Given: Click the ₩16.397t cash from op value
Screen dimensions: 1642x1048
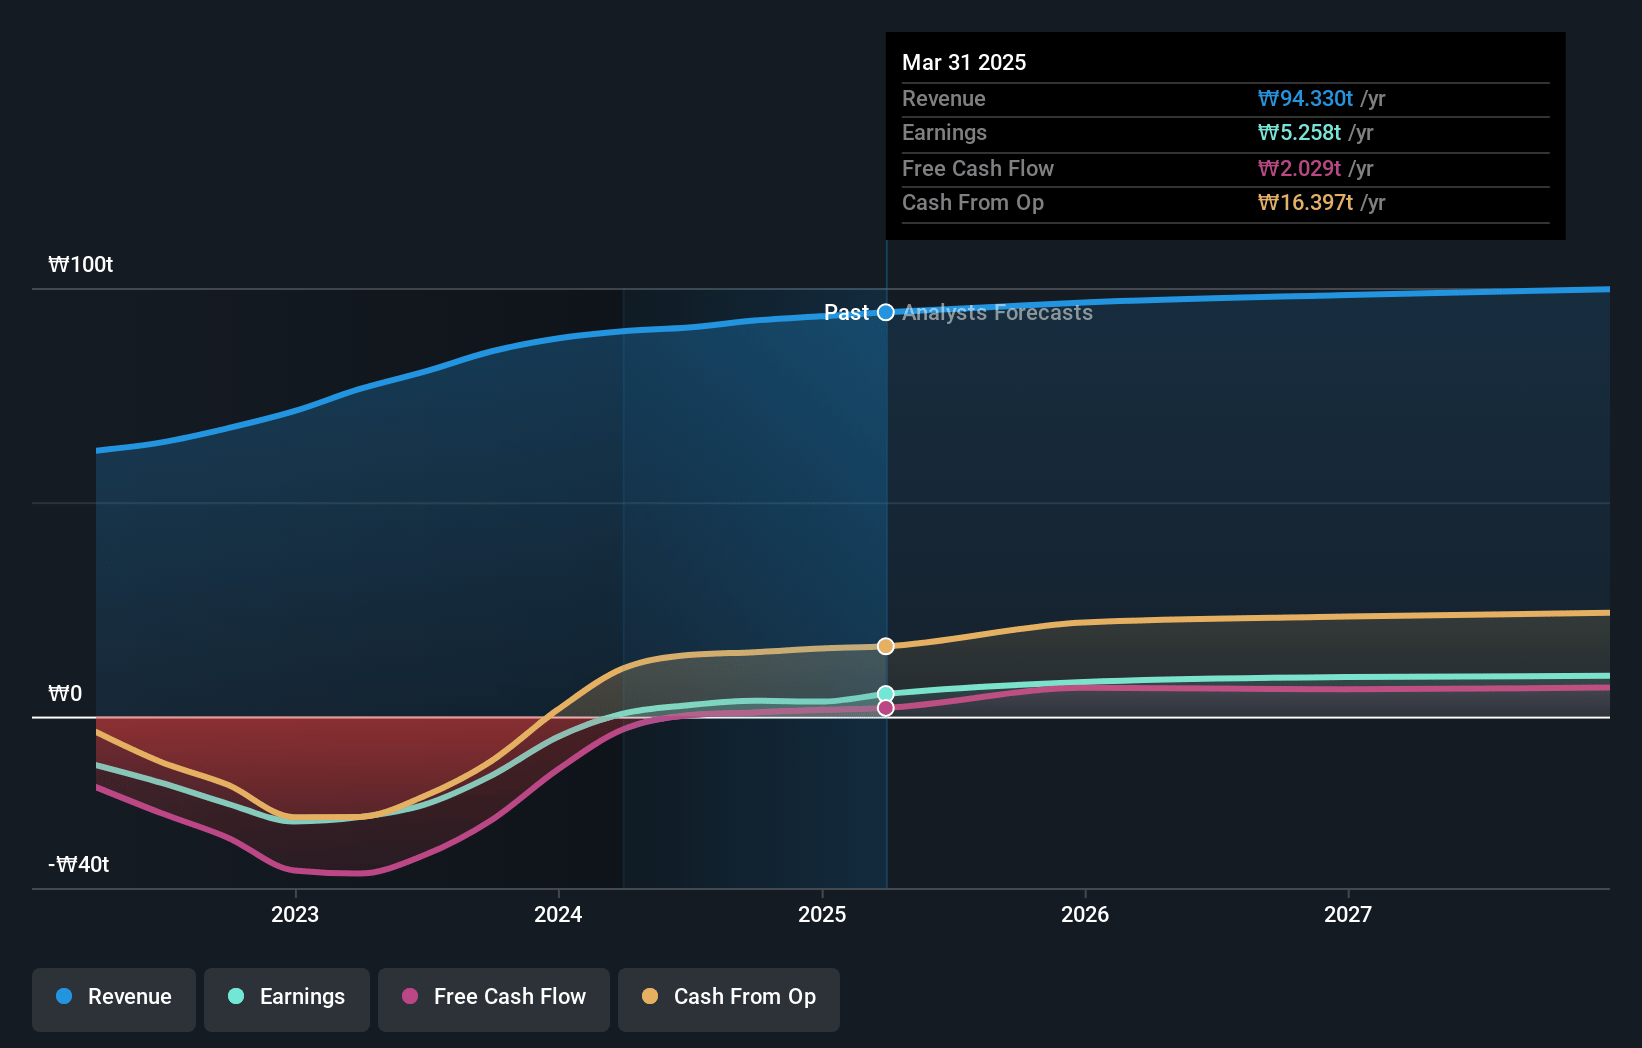Looking at the screenshot, I should point(1305,203).
